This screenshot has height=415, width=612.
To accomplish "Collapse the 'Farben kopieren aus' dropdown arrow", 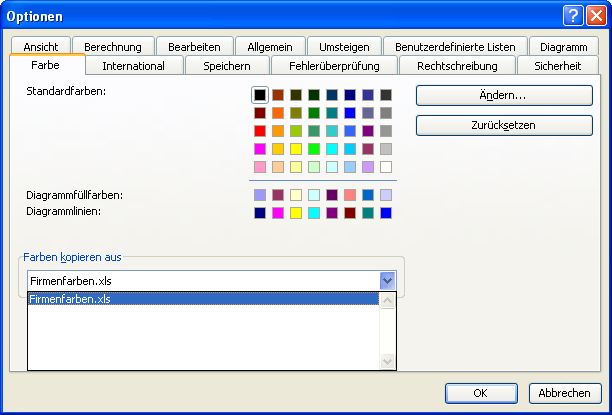I will pos(388,281).
